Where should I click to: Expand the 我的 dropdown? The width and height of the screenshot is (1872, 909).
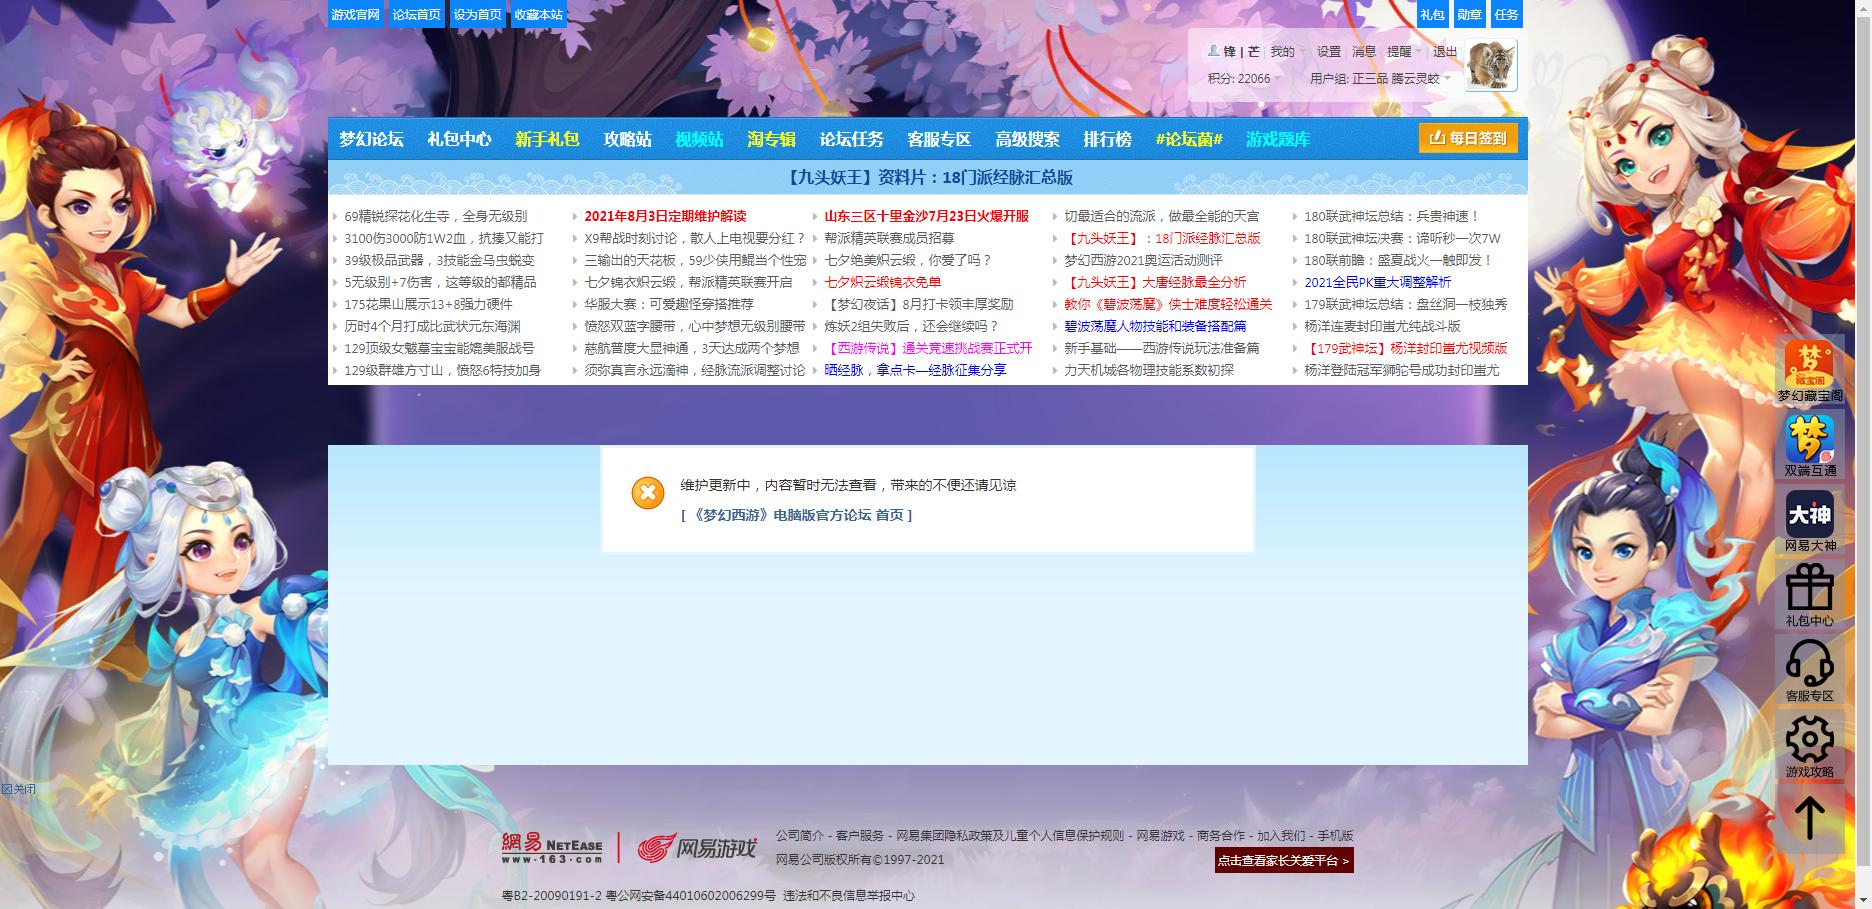pos(1286,52)
